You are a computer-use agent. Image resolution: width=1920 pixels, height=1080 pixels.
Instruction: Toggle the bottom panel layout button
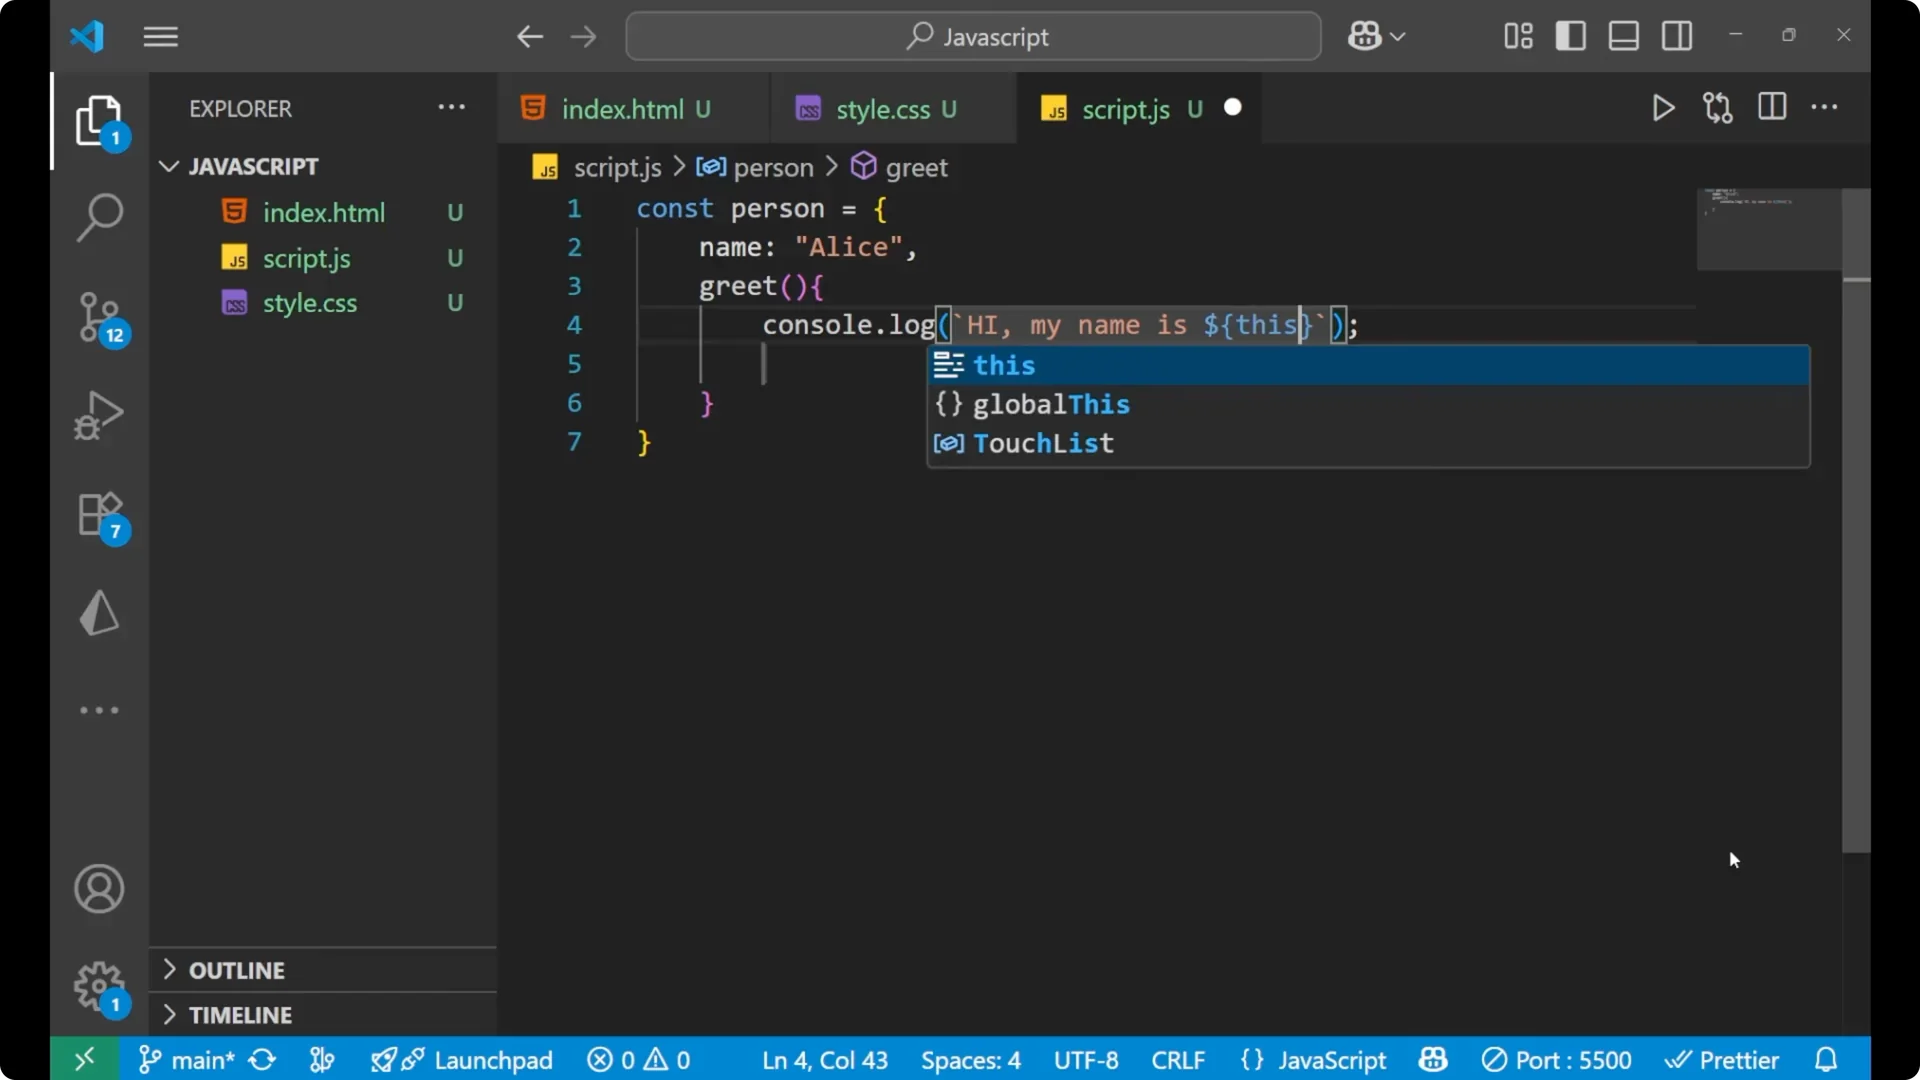click(x=1623, y=37)
